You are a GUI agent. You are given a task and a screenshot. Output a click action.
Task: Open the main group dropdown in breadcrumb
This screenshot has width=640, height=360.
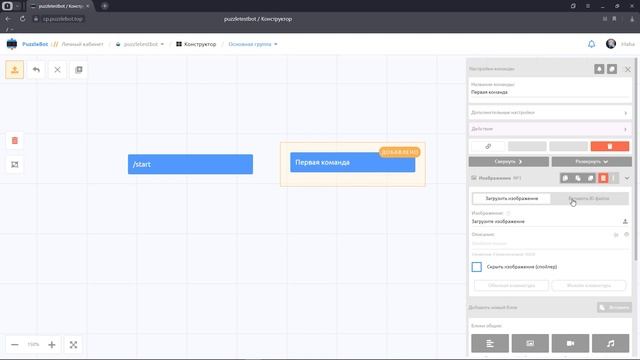(253, 44)
